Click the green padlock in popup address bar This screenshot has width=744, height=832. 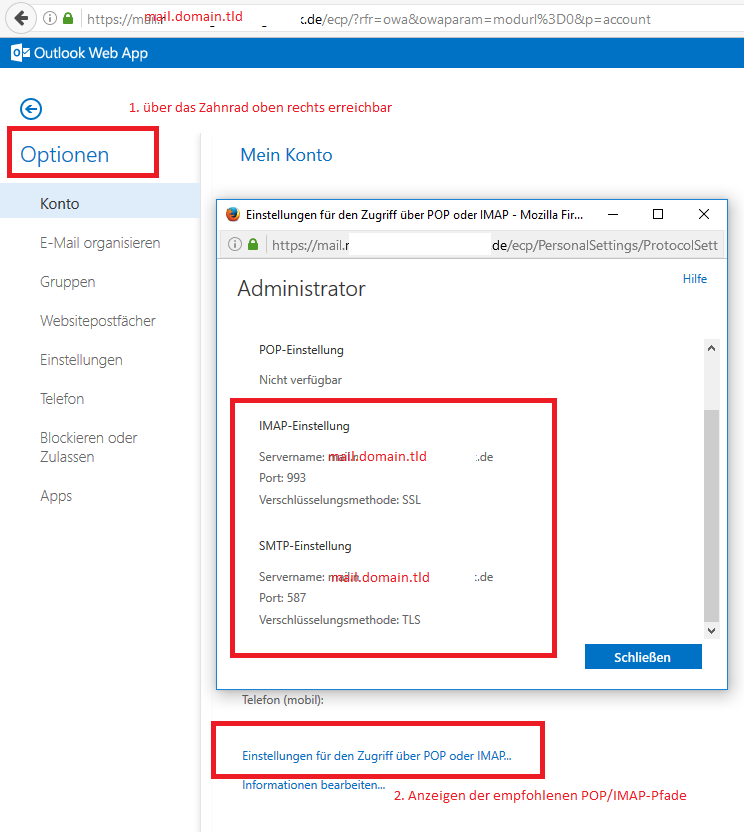pyautogui.click(x=253, y=244)
